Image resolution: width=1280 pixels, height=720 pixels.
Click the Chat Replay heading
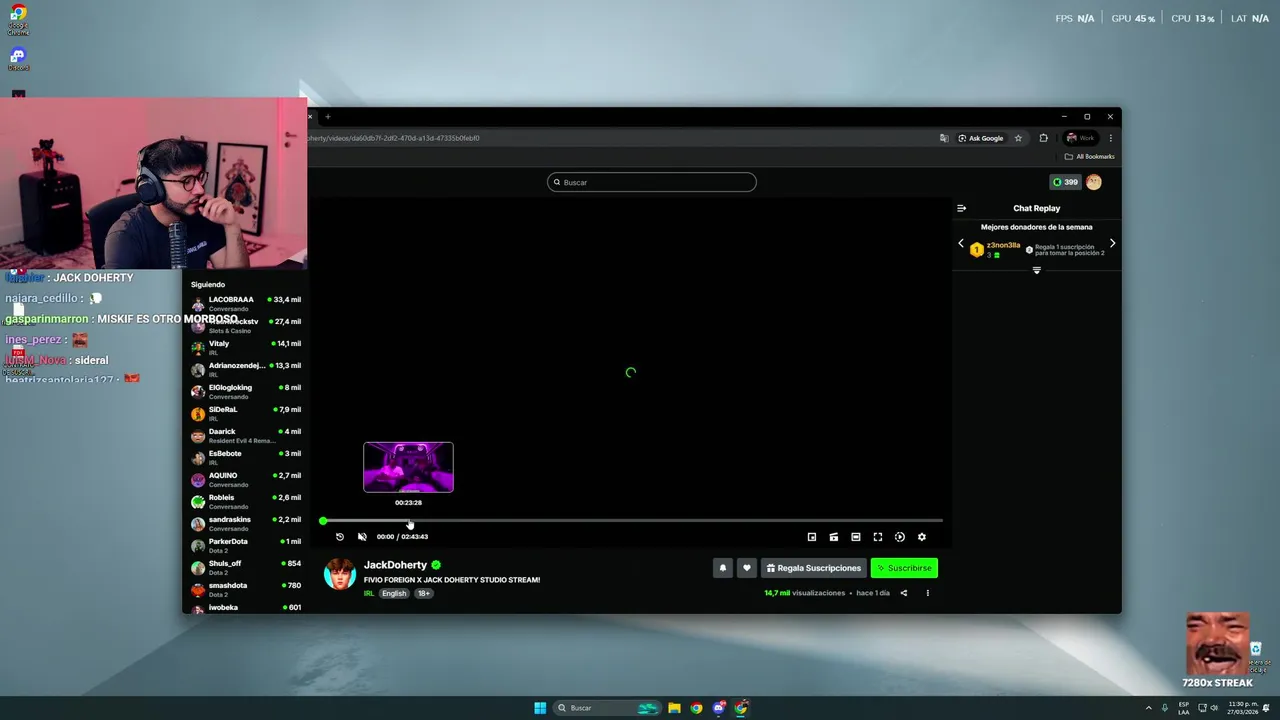tap(1037, 208)
